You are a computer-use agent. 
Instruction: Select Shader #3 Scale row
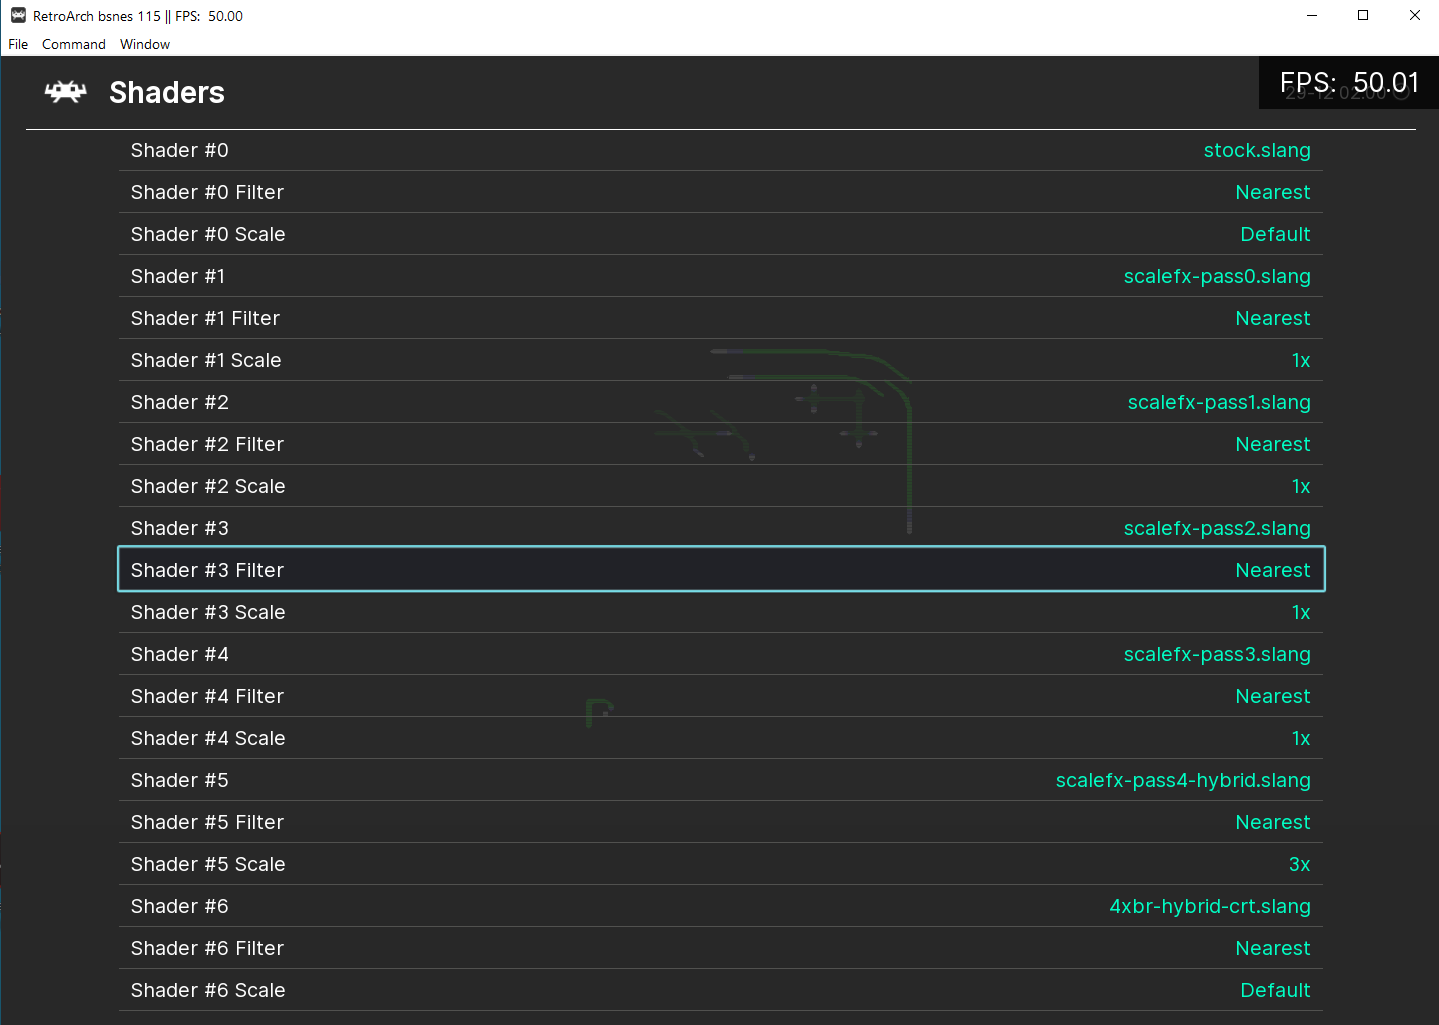(720, 612)
